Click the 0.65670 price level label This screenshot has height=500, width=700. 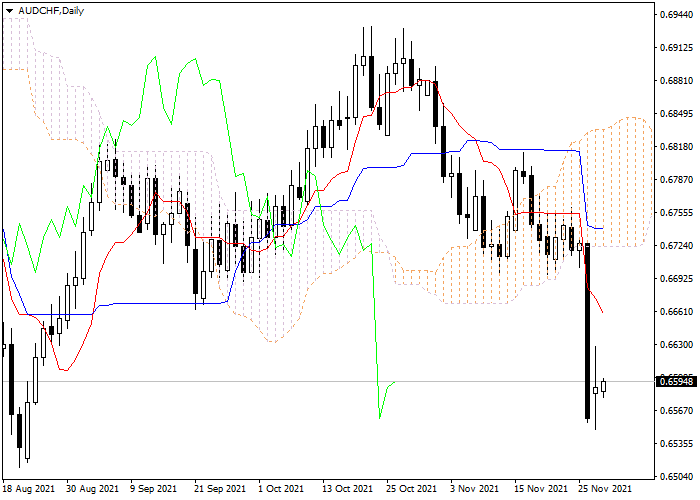point(676,411)
